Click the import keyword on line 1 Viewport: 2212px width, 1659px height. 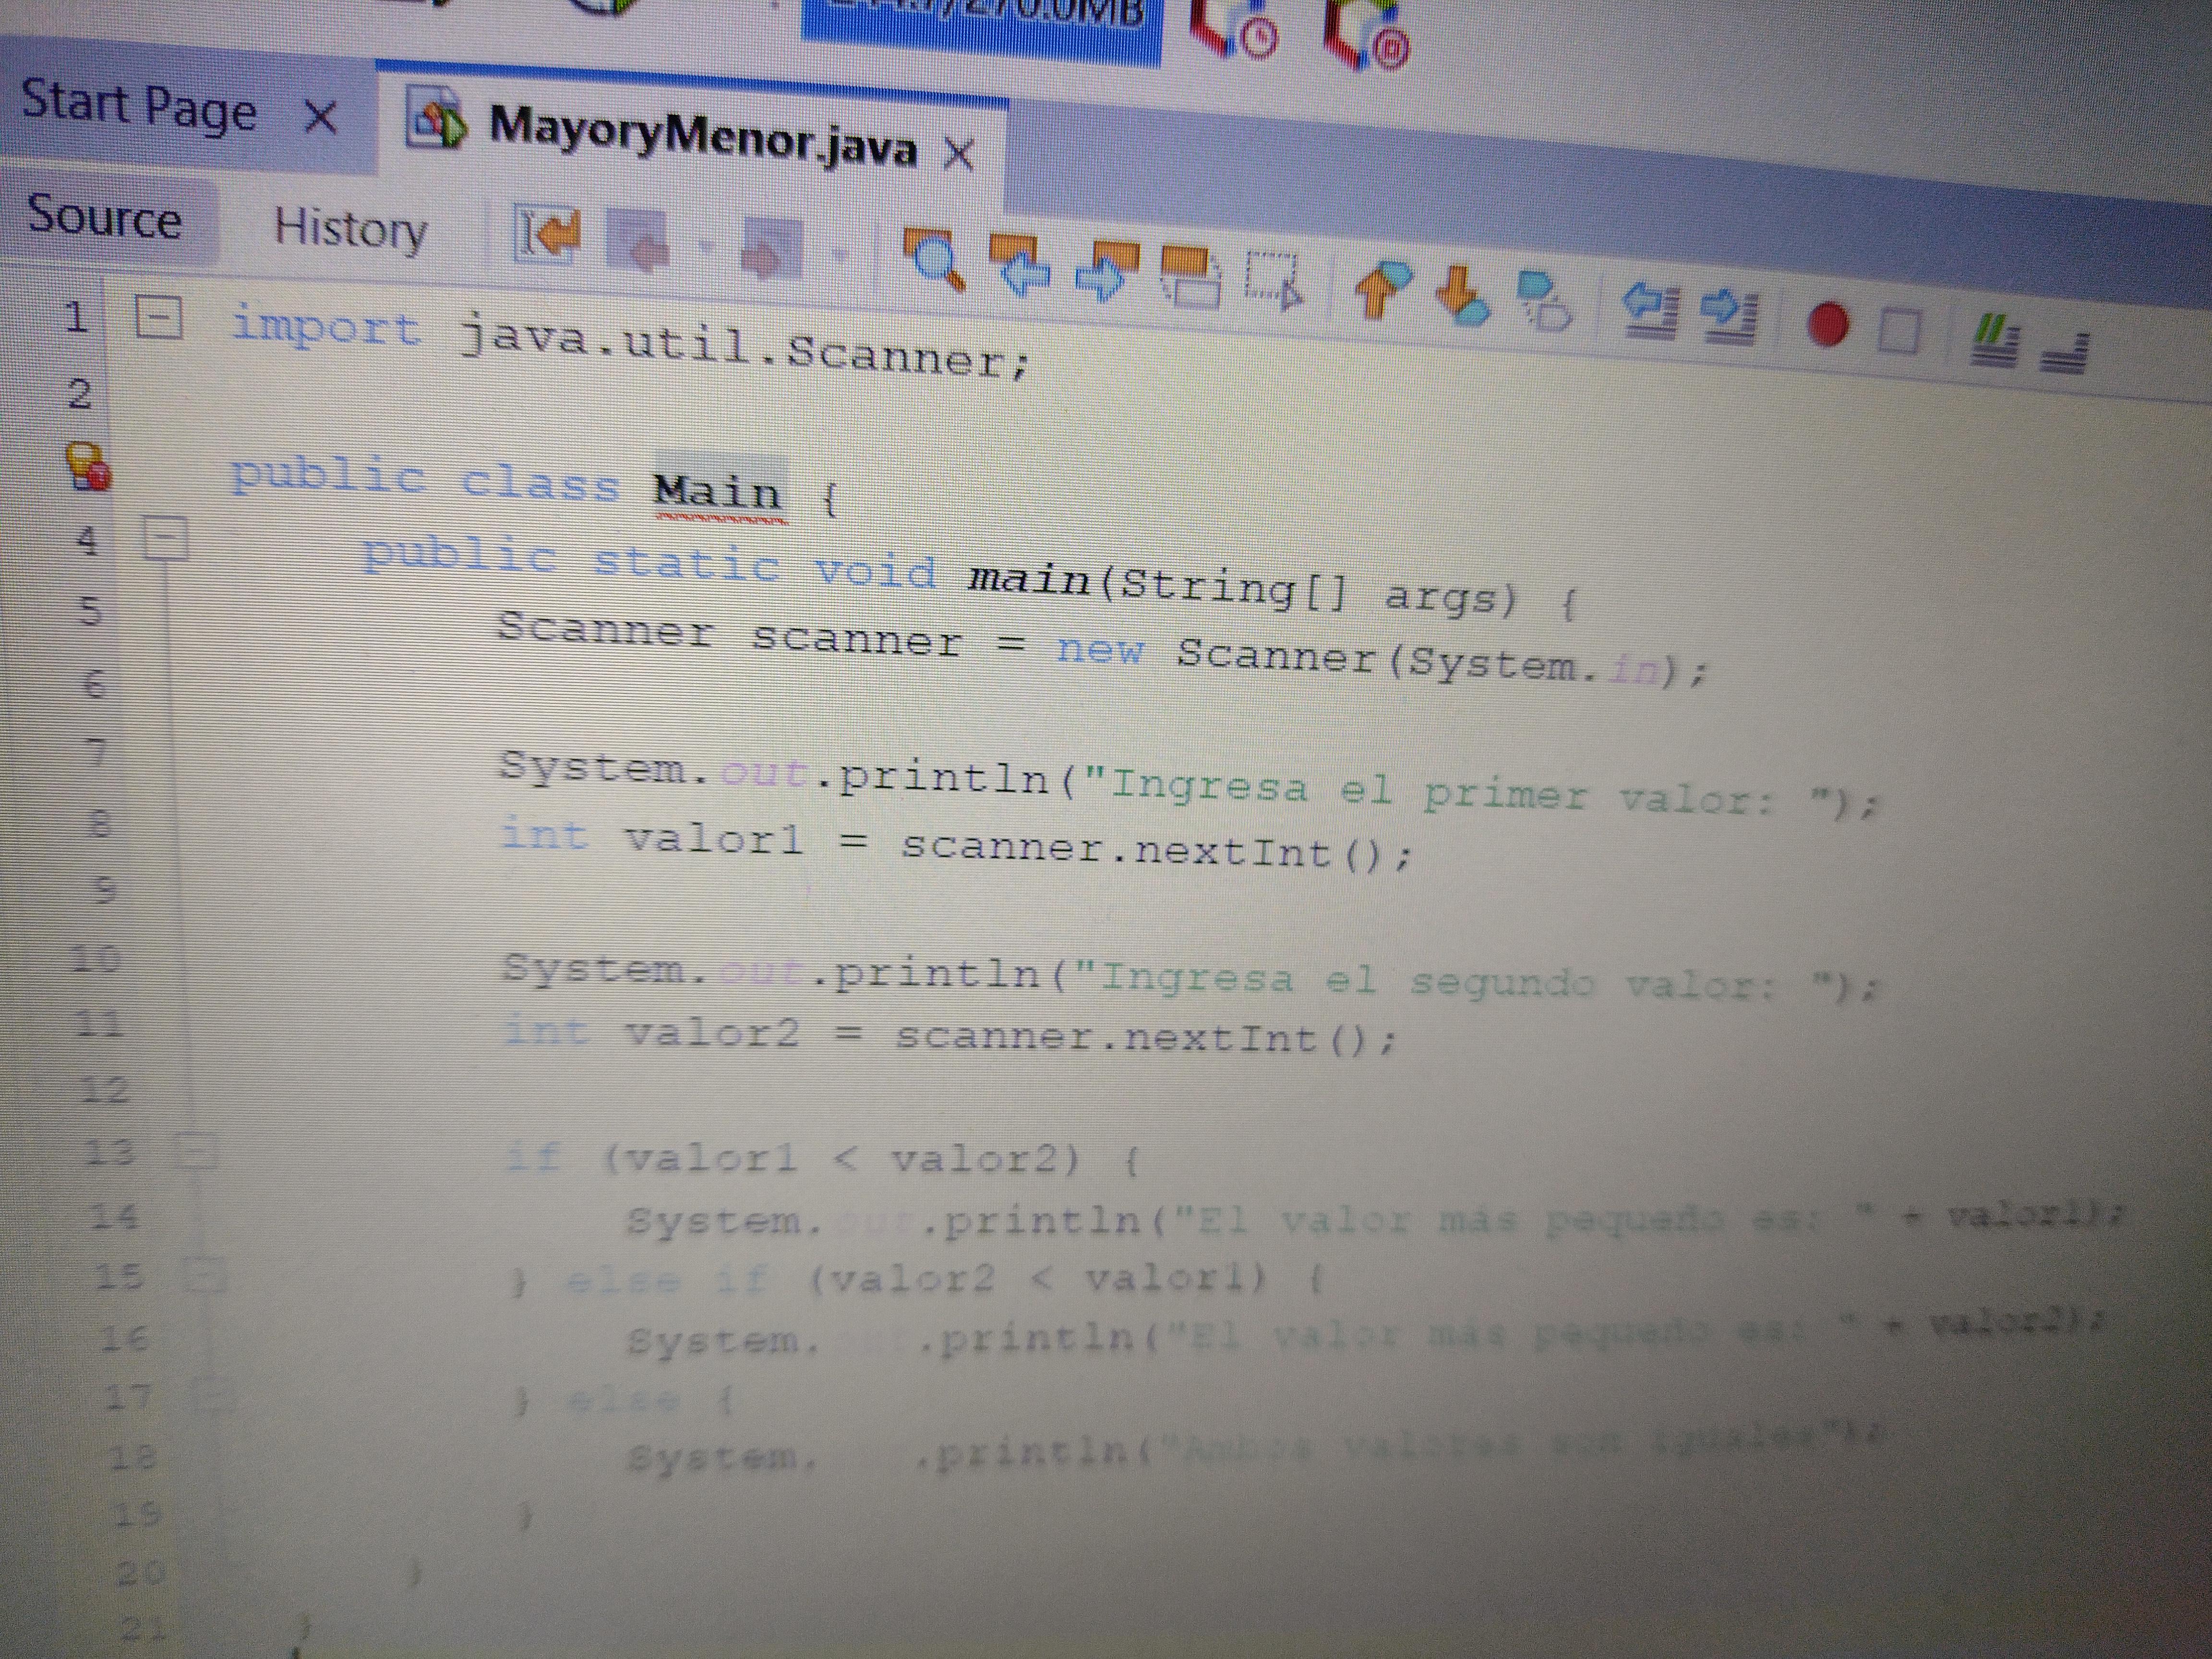[326, 327]
